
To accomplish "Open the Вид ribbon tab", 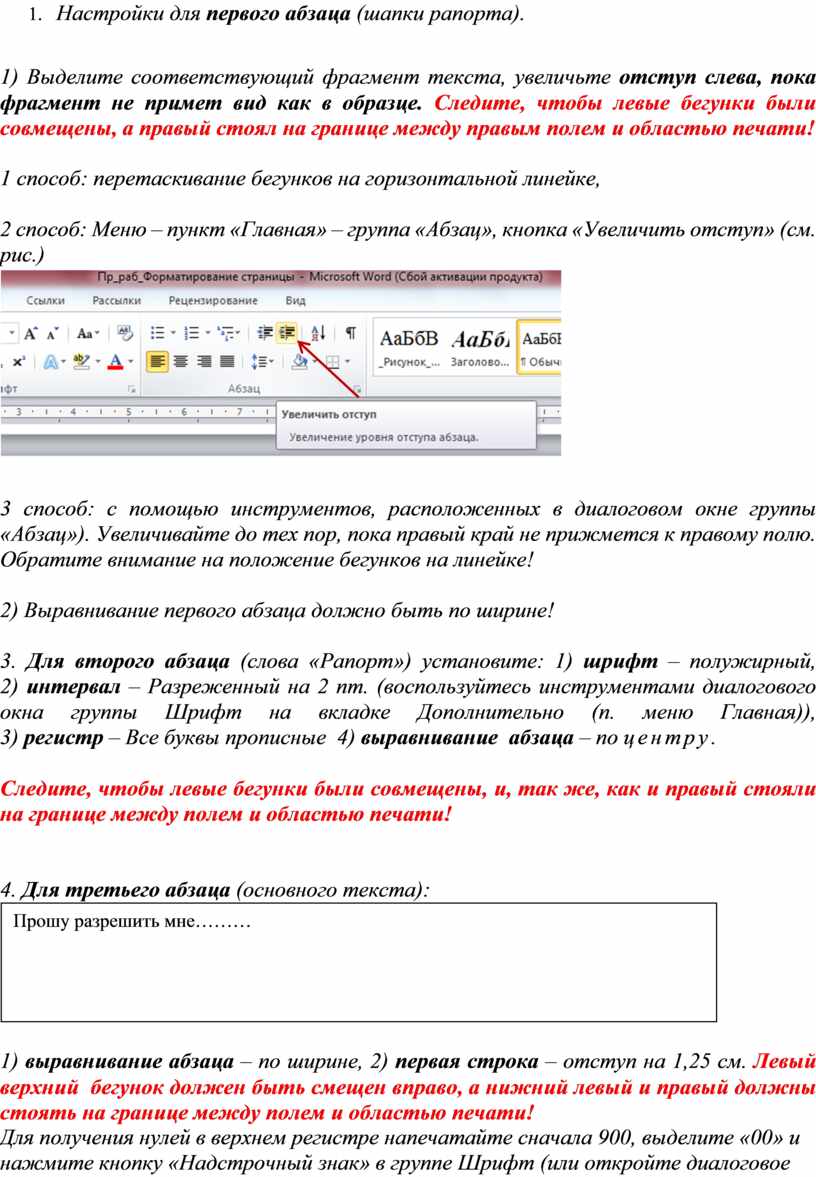I will tap(295, 300).
